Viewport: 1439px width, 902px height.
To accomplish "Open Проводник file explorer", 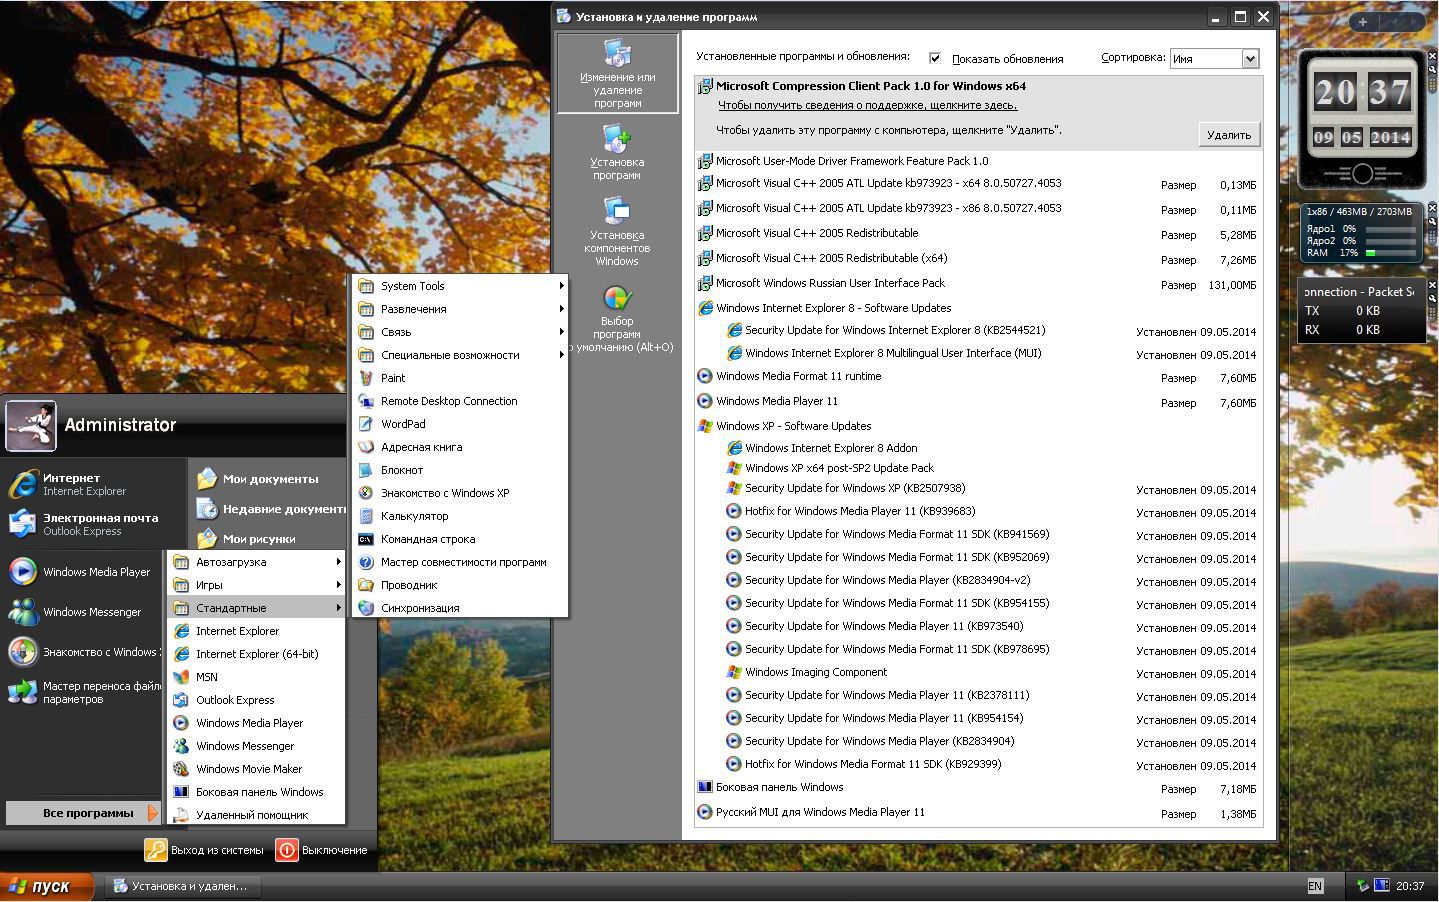I will [460, 585].
